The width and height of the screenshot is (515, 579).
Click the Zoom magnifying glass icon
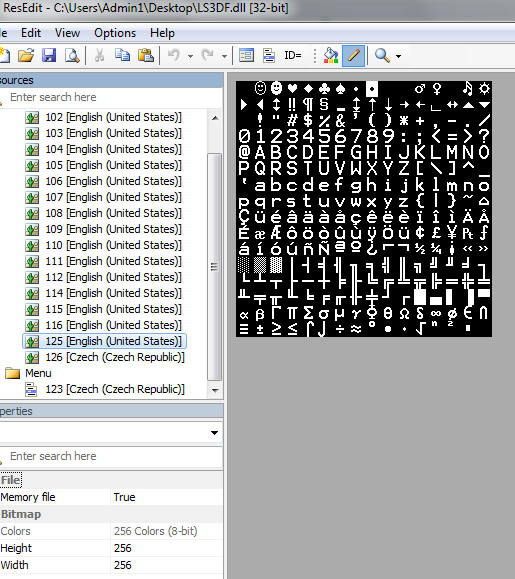382,56
